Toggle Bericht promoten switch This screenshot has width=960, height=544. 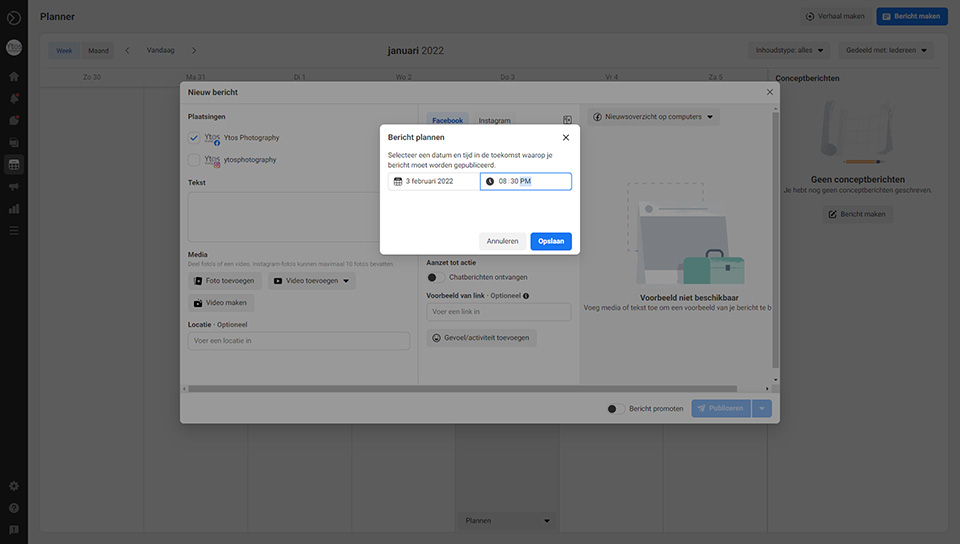[615, 409]
